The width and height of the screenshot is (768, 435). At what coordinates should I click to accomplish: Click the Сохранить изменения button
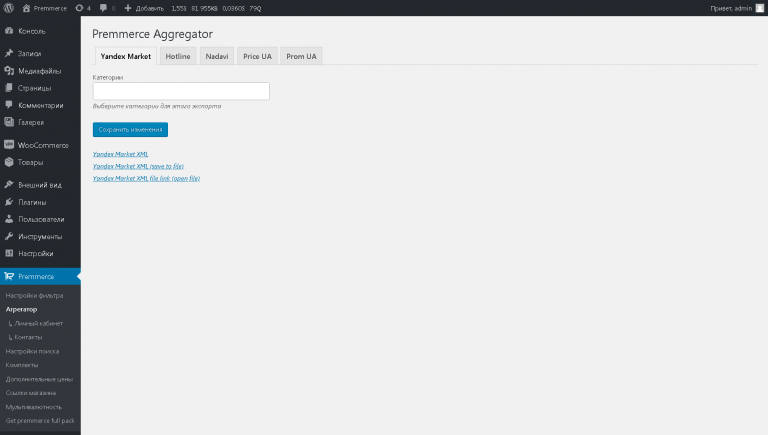pyautogui.click(x=130, y=129)
